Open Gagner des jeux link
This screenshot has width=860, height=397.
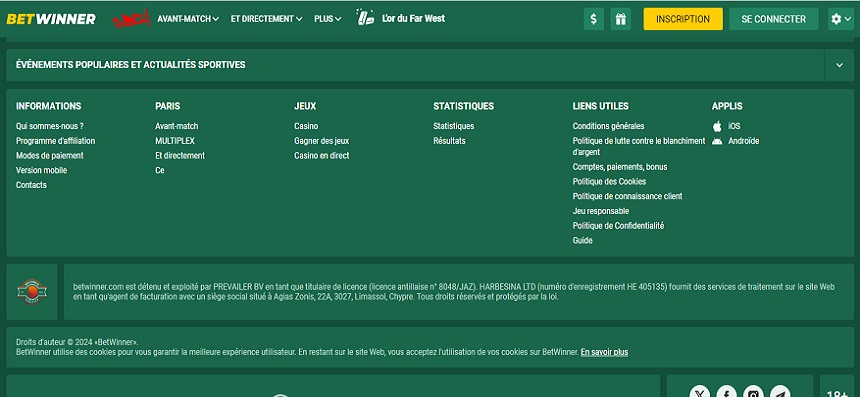coord(321,141)
